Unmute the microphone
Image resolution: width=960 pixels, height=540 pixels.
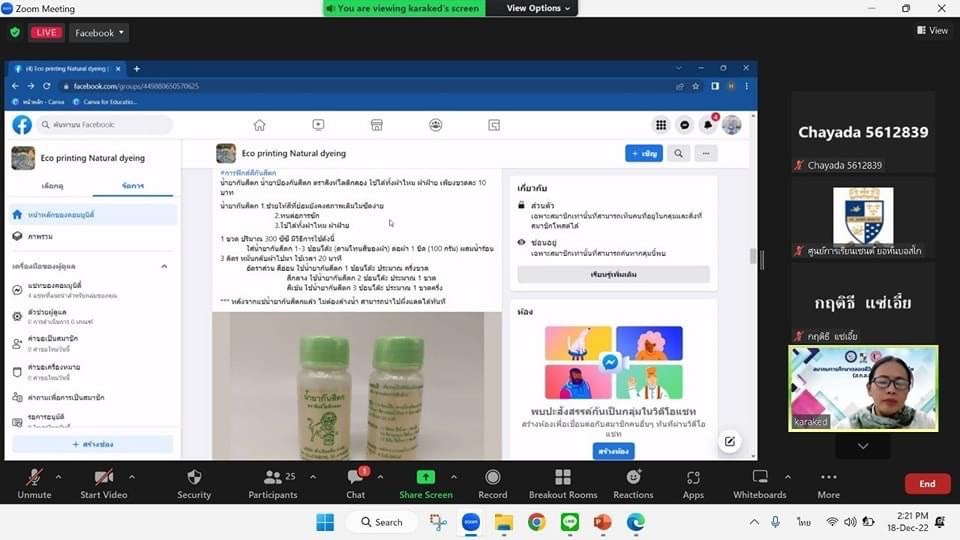[34, 478]
